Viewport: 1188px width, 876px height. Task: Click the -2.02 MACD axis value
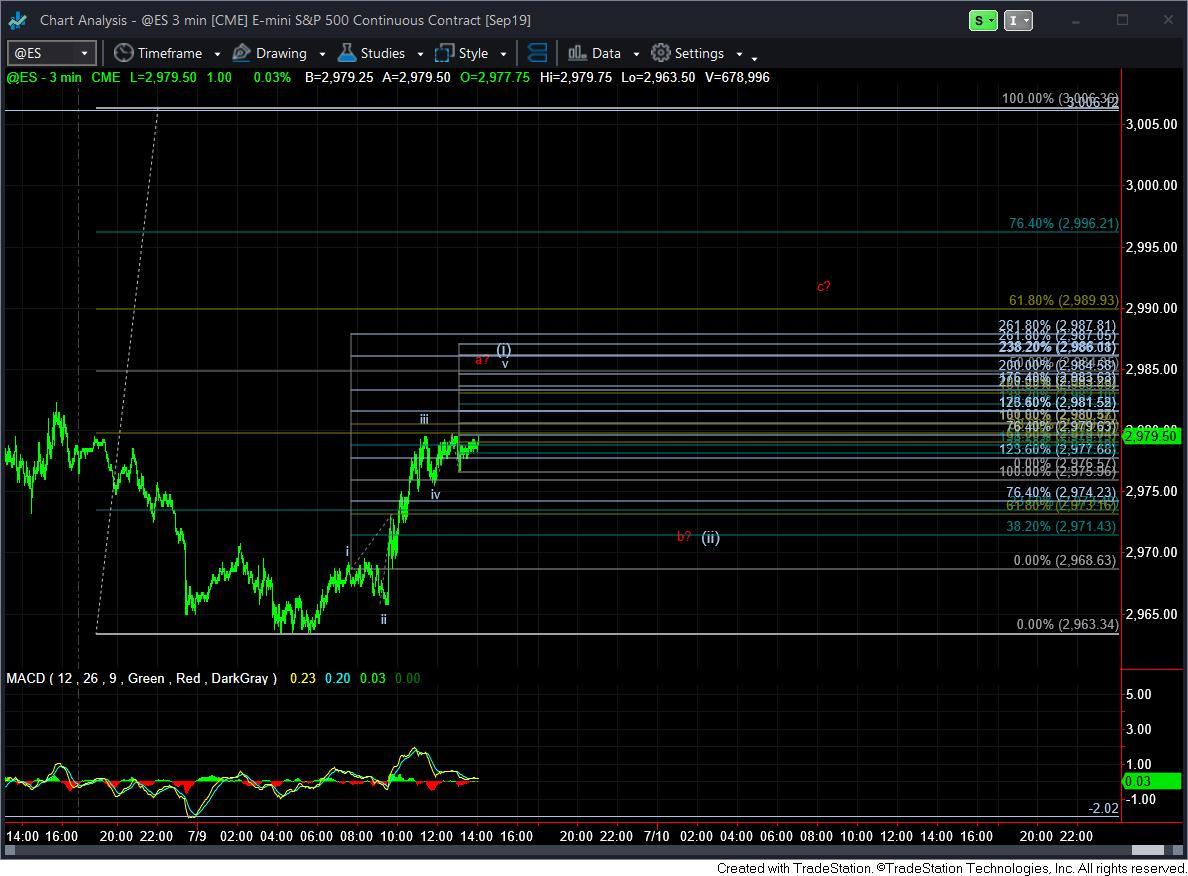(x=1103, y=809)
